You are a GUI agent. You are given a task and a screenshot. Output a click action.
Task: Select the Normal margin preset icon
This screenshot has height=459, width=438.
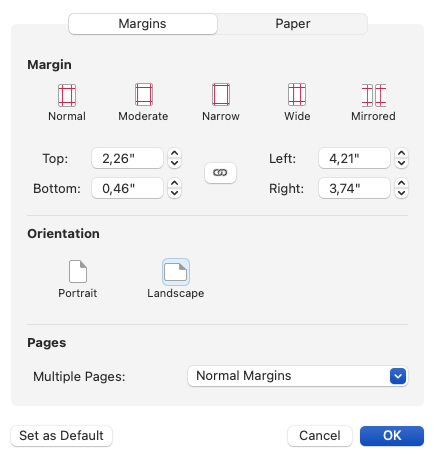[67, 95]
